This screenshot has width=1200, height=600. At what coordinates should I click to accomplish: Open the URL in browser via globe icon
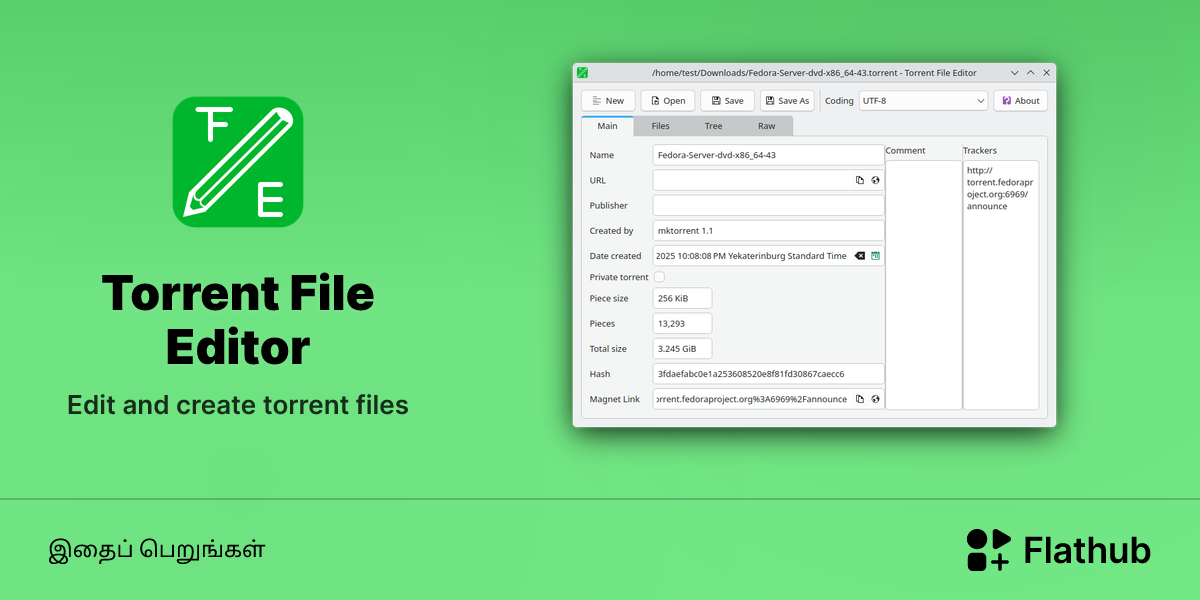[x=875, y=180]
